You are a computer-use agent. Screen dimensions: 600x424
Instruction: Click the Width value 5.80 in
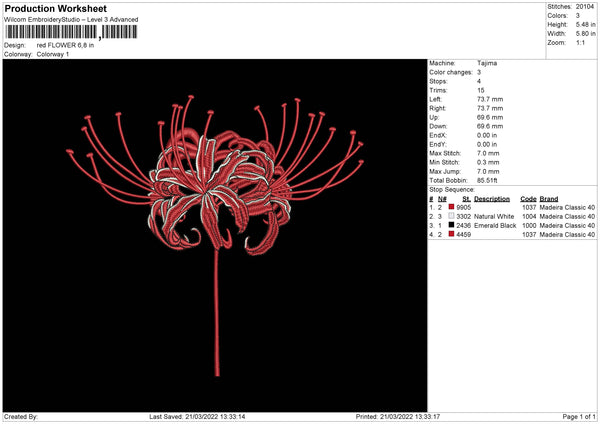coord(585,34)
